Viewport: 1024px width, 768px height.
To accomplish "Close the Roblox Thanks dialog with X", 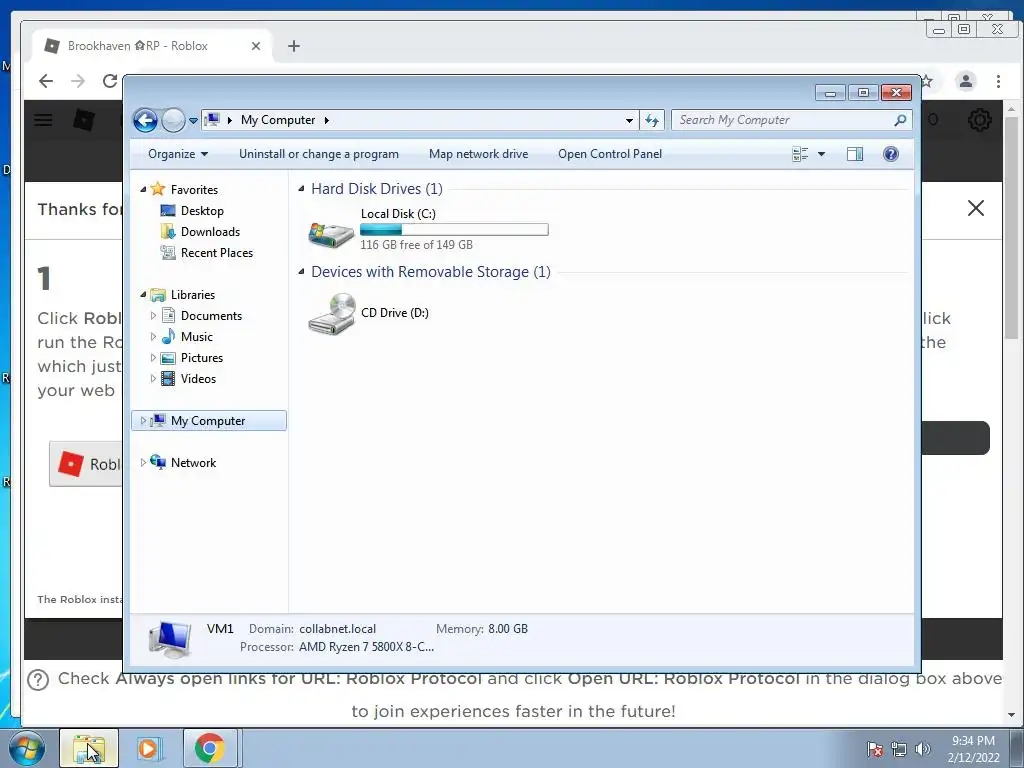I will pos(976,208).
